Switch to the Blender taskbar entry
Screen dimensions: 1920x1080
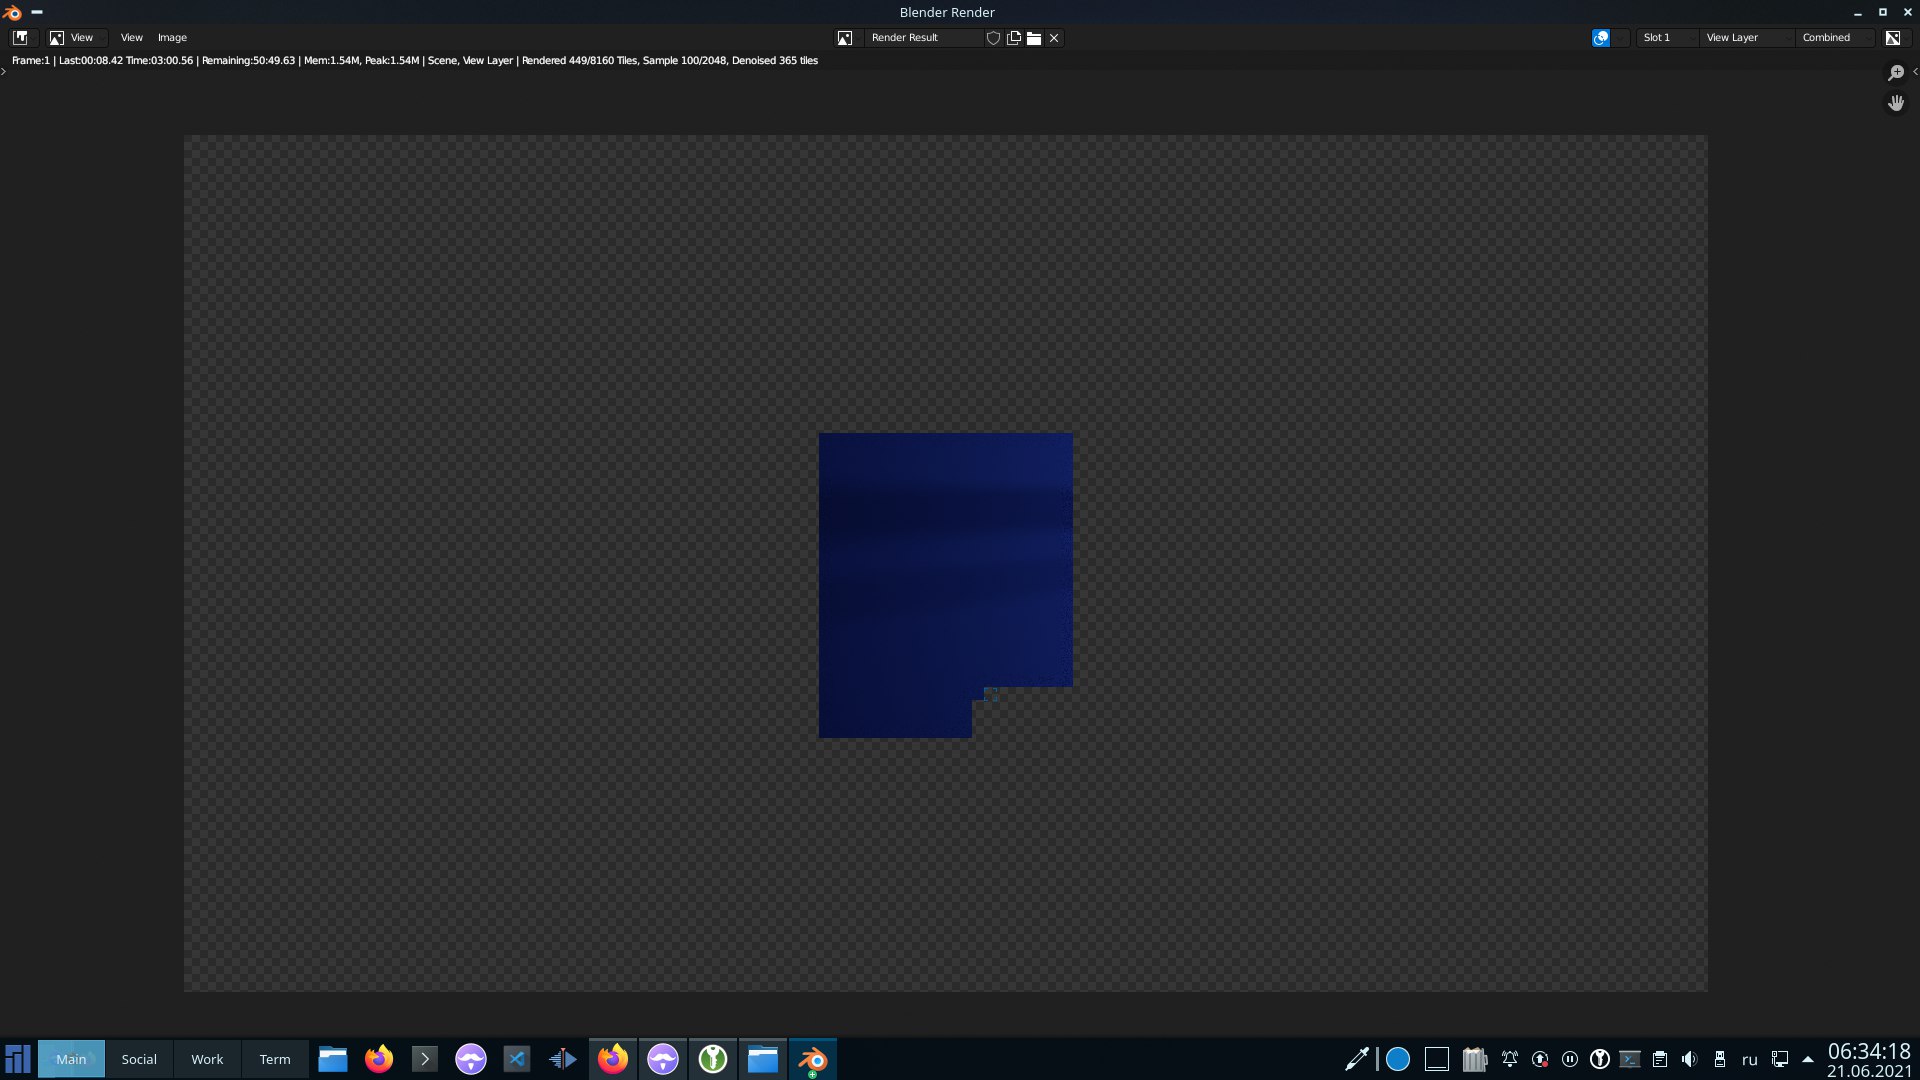(x=813, y=1059)
